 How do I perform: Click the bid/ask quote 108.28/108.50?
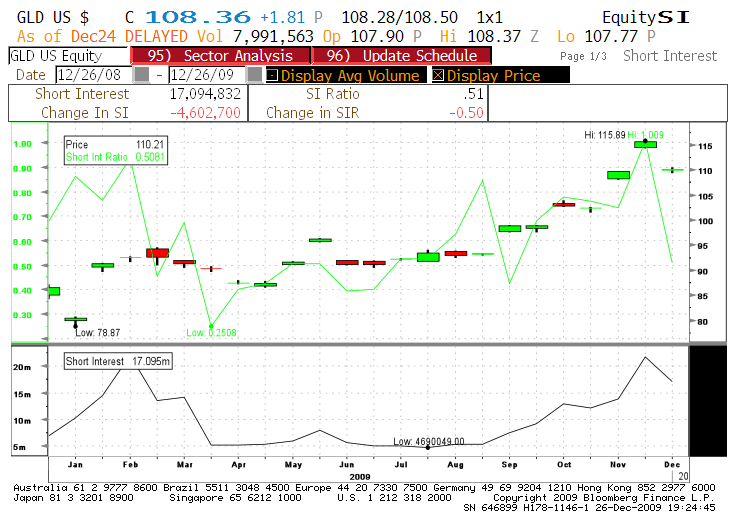click(x=399, y=17)
